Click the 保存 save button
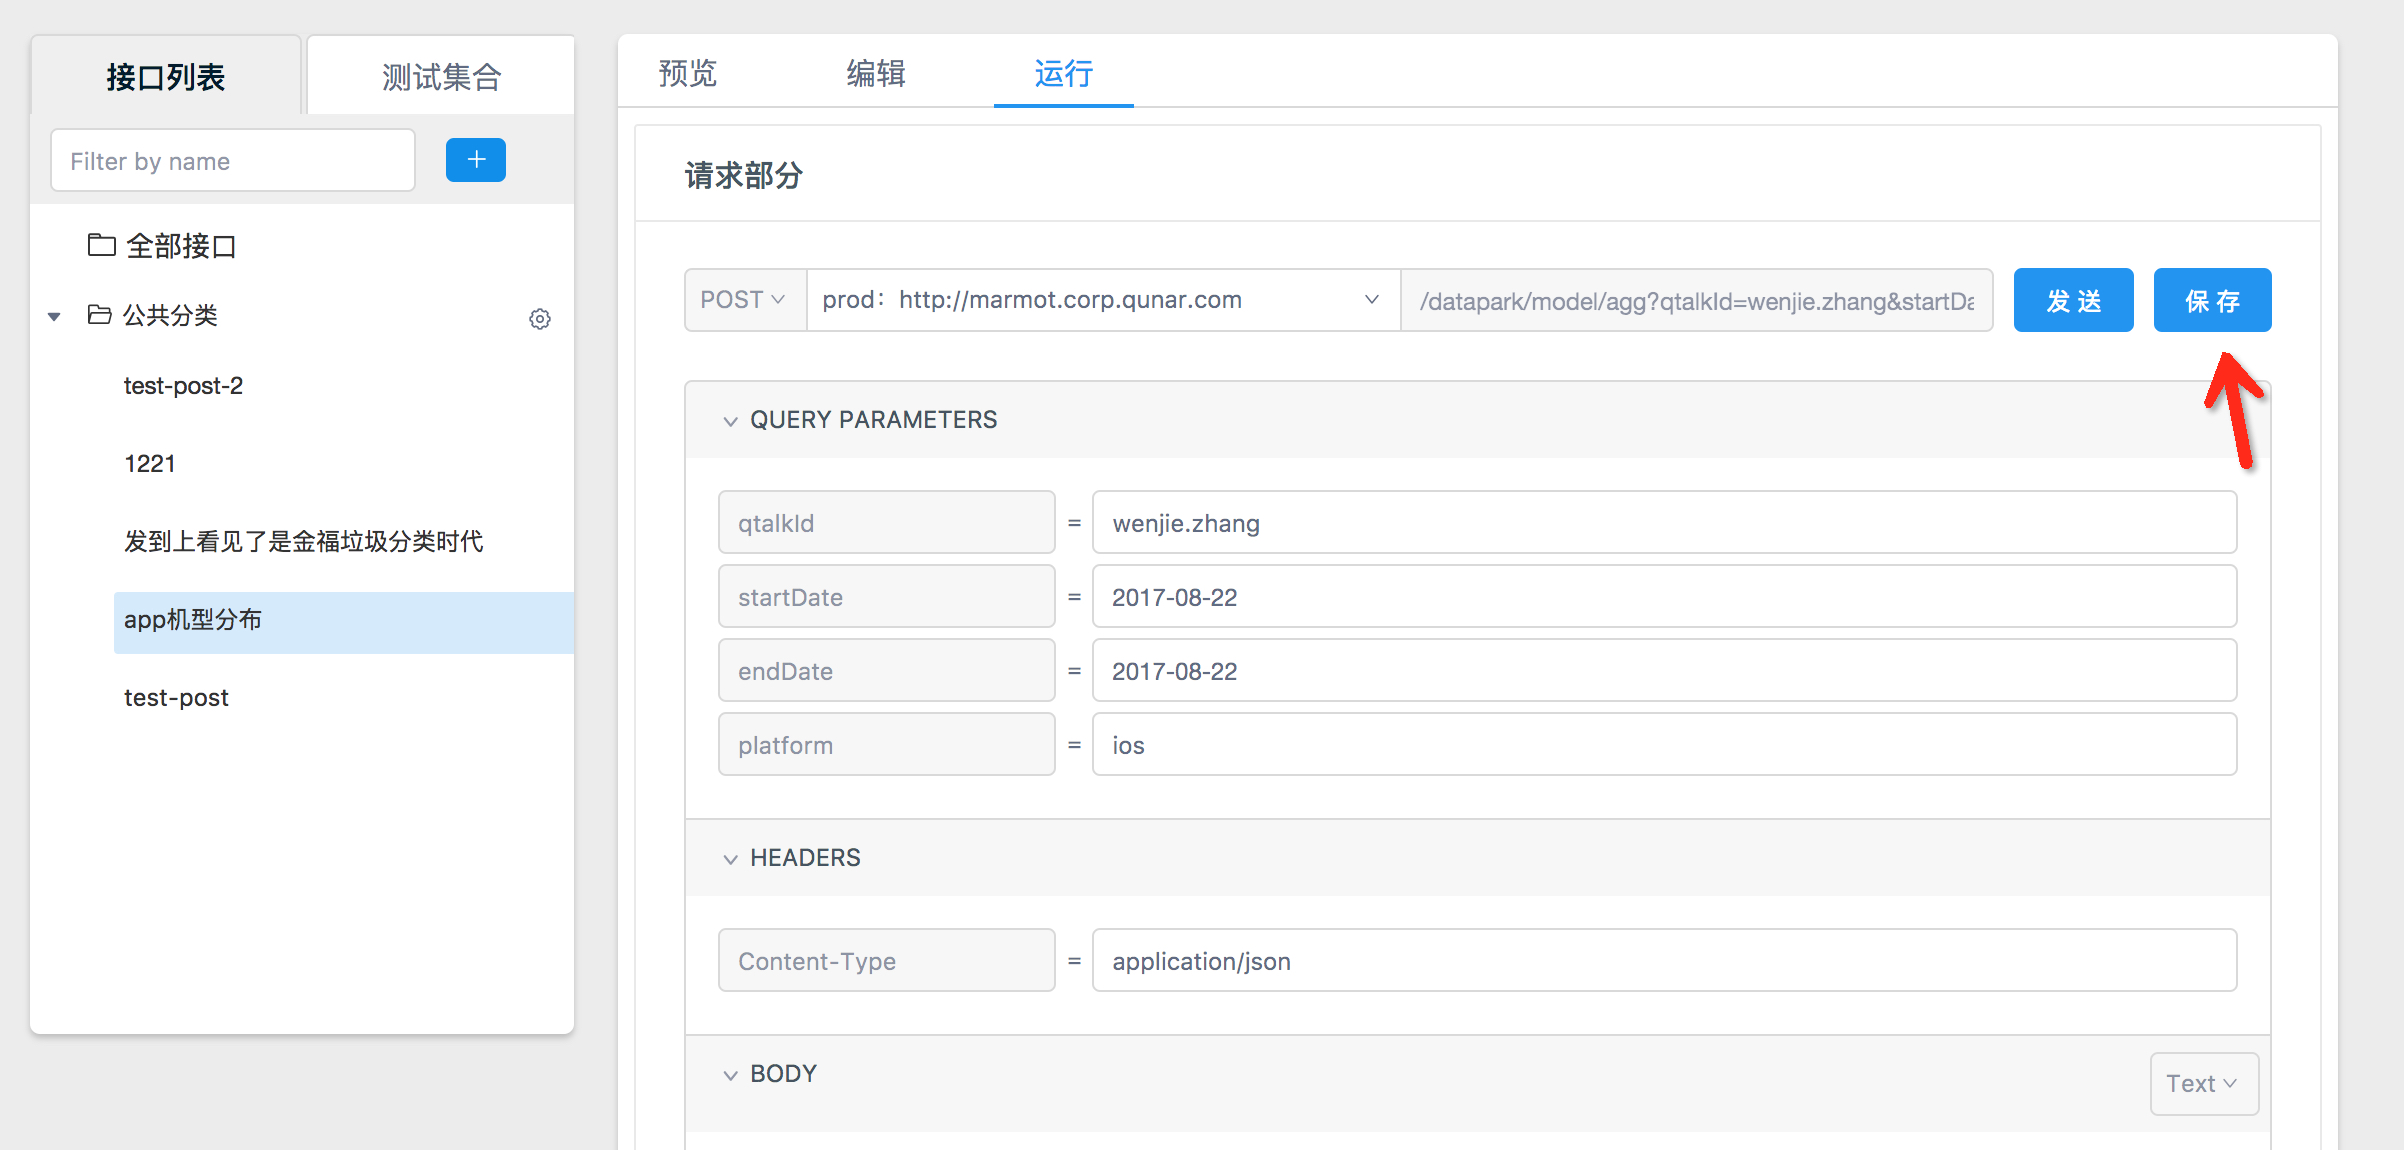This screenshot has height=1150, width=2404. (x=2212, y=300)
